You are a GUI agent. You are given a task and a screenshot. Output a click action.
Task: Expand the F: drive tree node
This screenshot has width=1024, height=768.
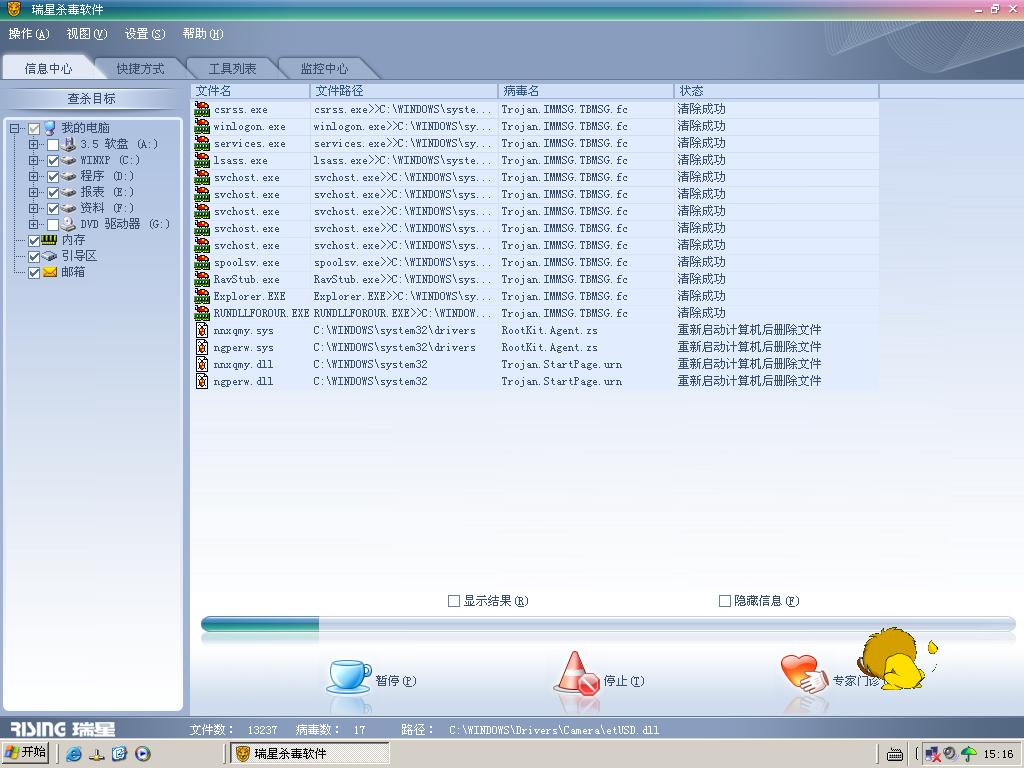(33, 208)
